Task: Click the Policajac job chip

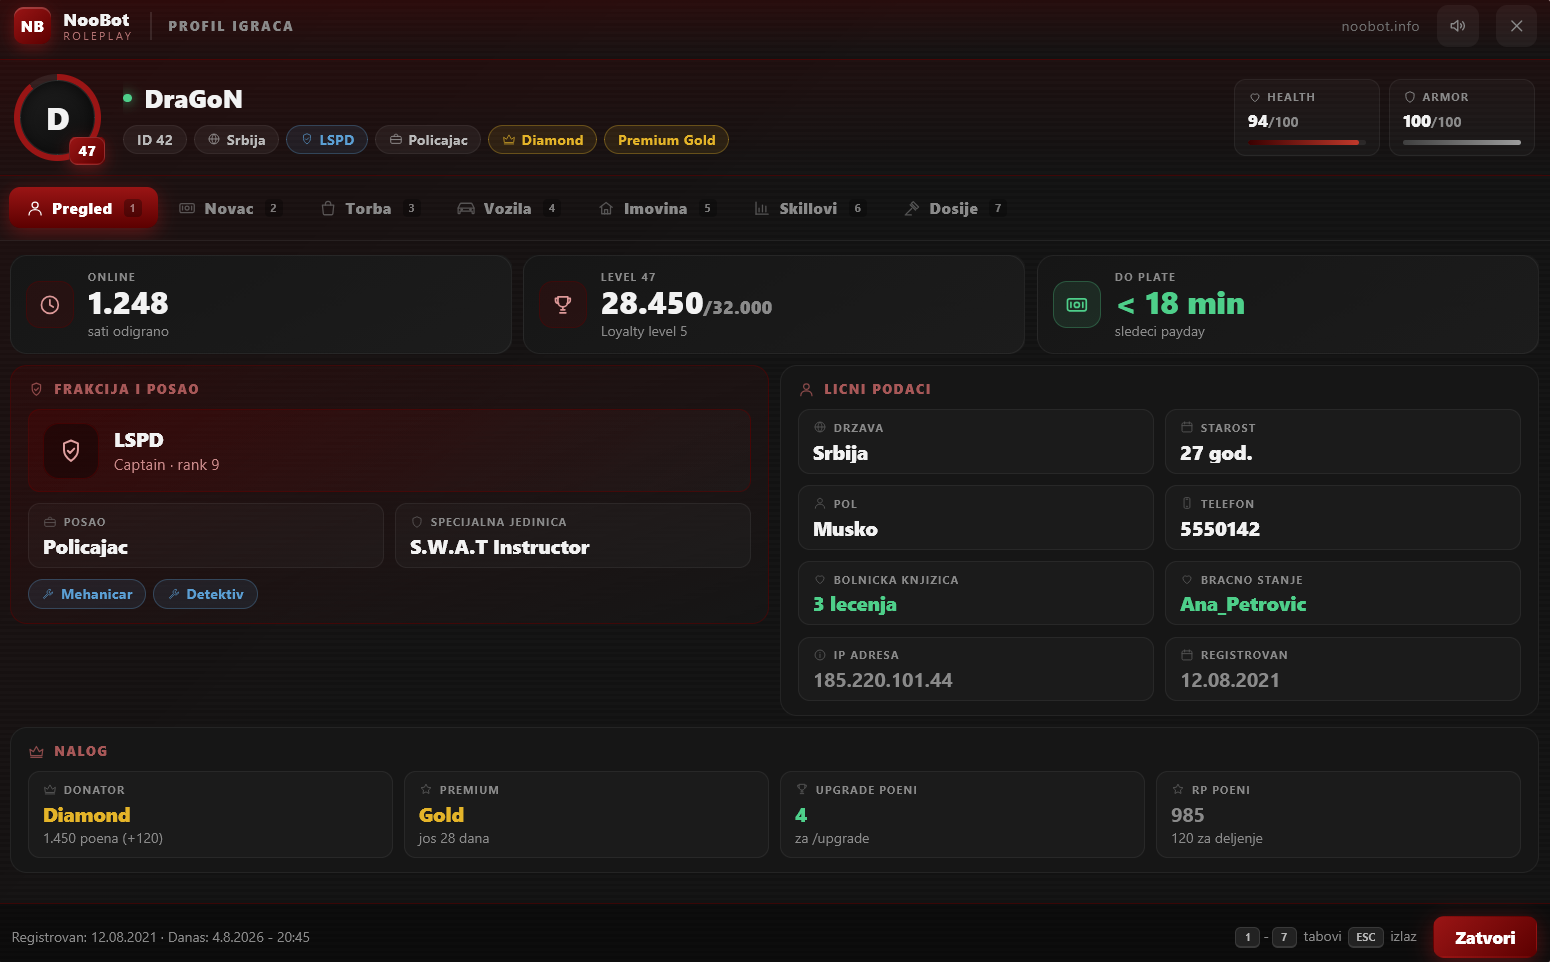Action: 428,140
